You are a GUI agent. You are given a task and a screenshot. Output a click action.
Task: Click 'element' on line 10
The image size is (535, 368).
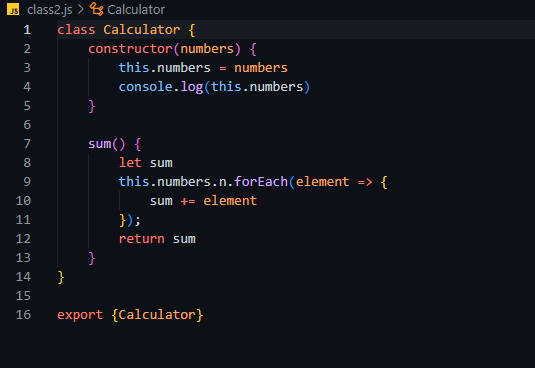[230, 201]
